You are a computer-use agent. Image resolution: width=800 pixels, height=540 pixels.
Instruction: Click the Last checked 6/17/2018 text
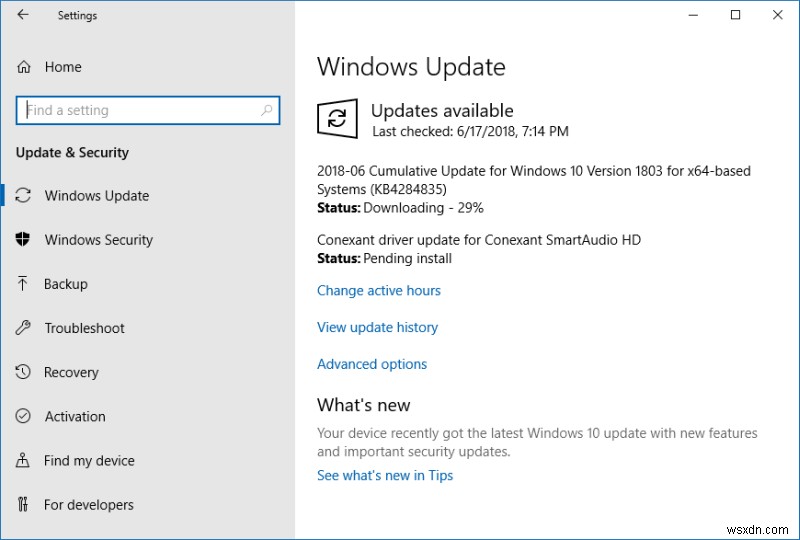tap(470, 132)
